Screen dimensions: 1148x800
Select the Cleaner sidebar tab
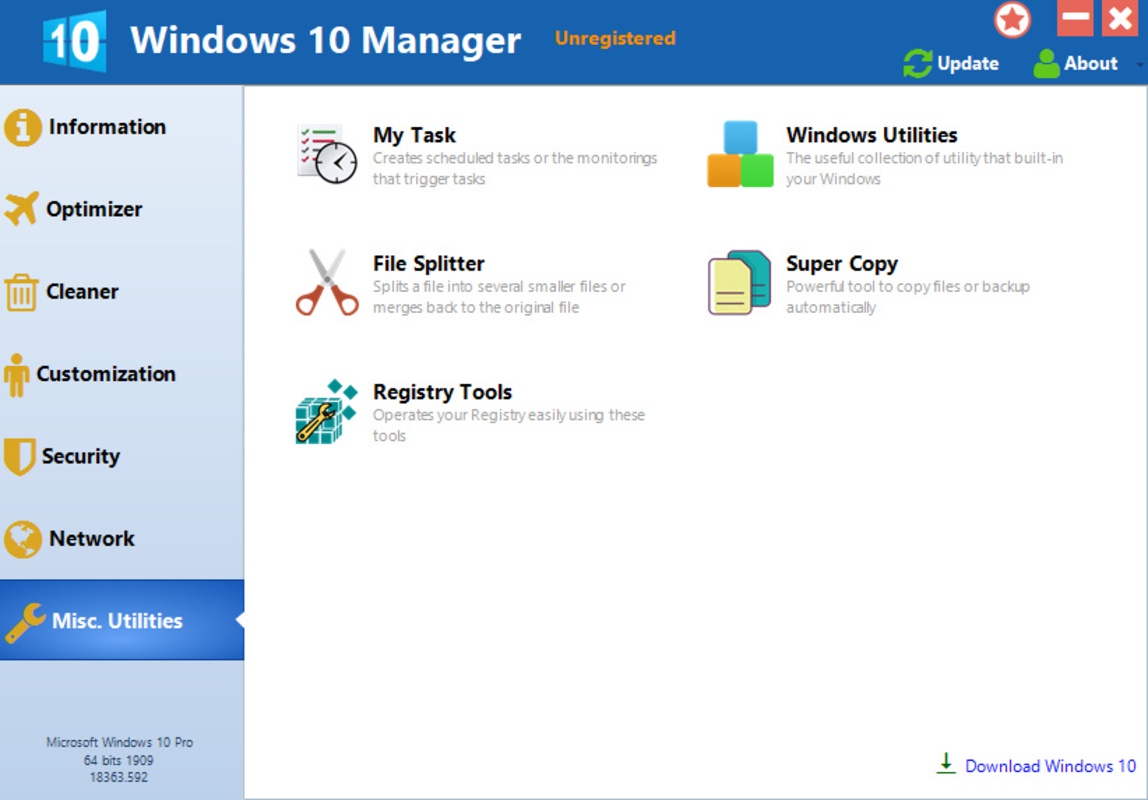pos(82,292)
